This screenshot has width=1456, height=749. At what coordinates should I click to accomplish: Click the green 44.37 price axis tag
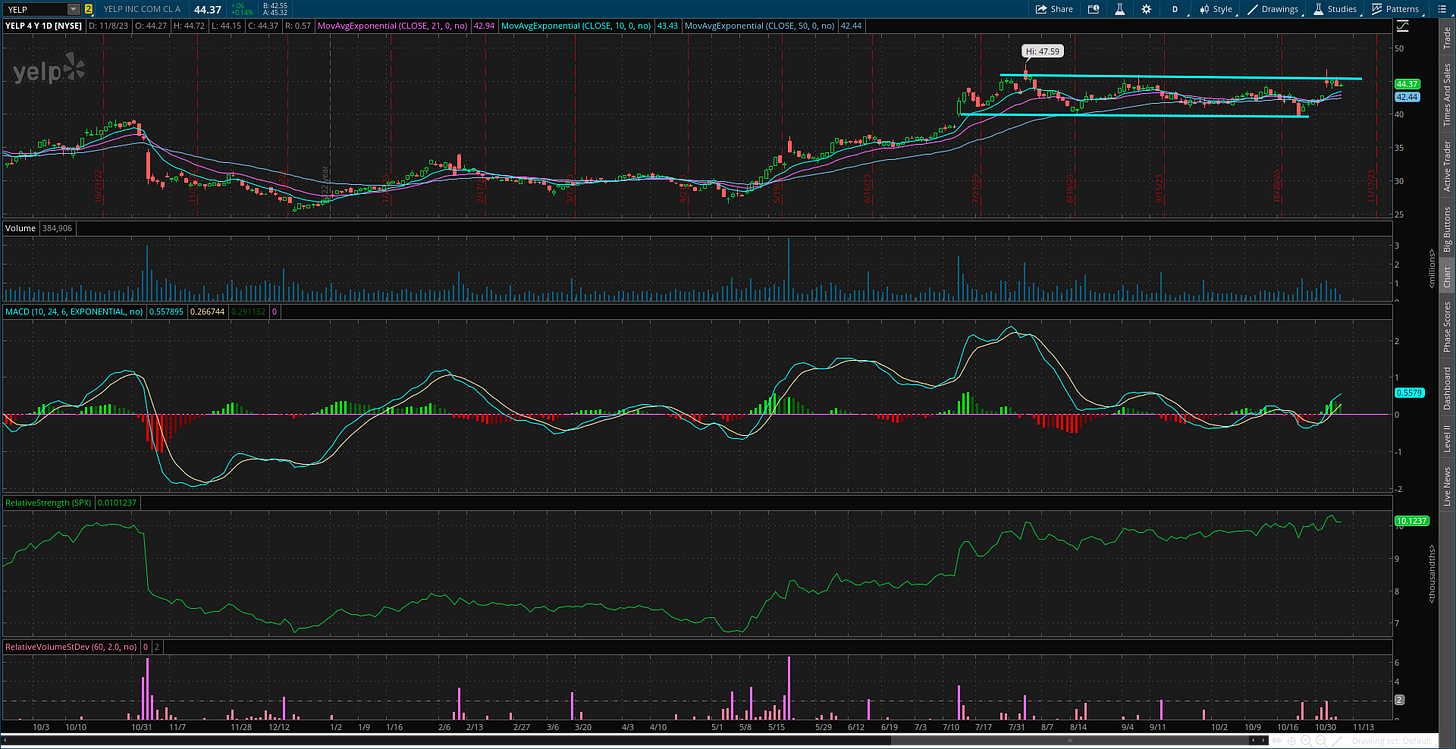pos(1408,84)
